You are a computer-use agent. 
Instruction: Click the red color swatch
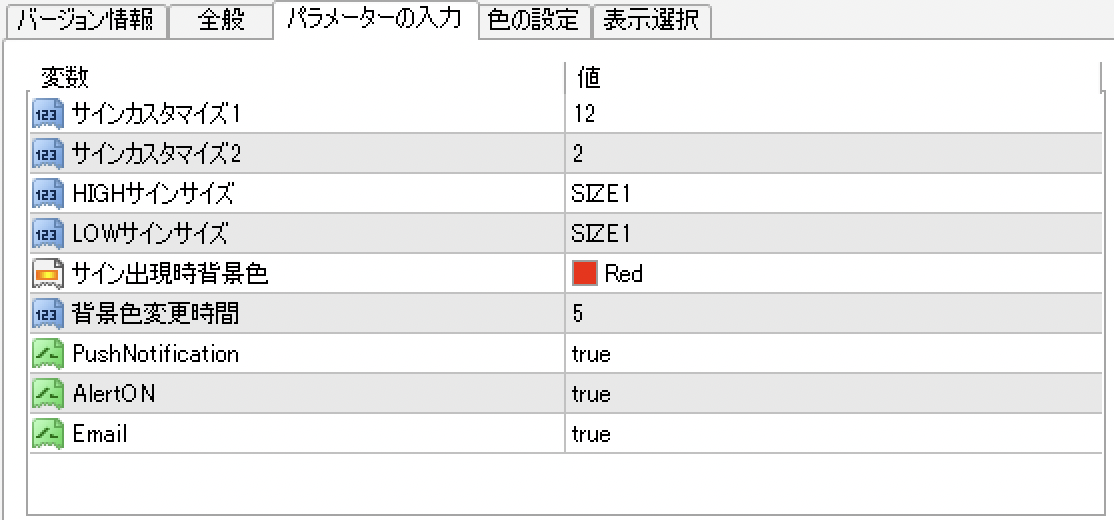584,274
